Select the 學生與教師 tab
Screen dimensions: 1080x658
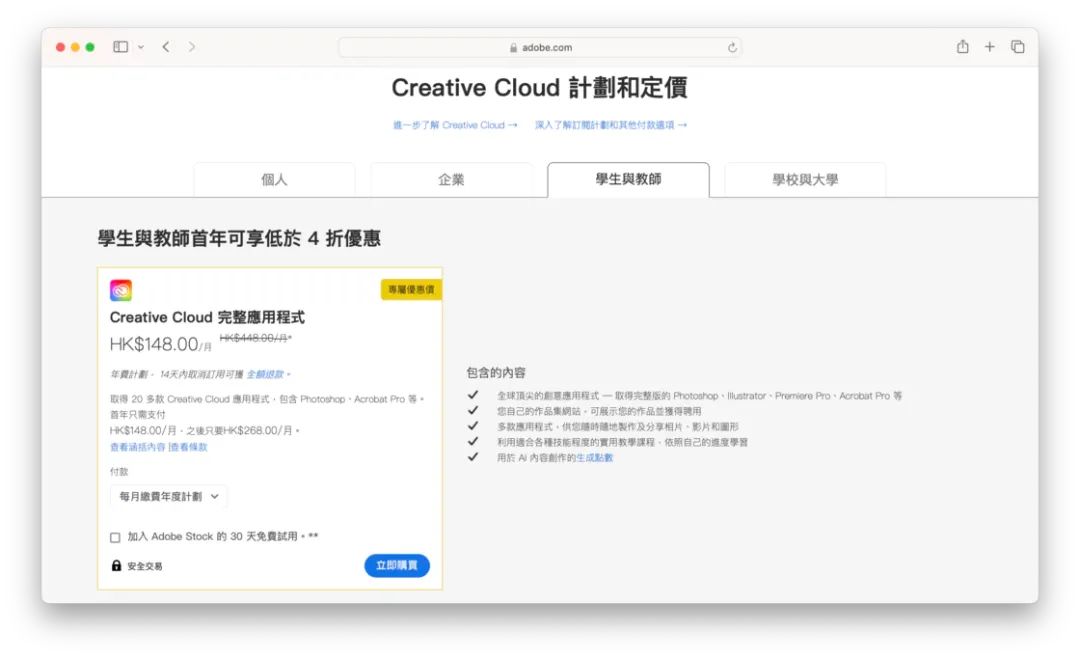628,180
